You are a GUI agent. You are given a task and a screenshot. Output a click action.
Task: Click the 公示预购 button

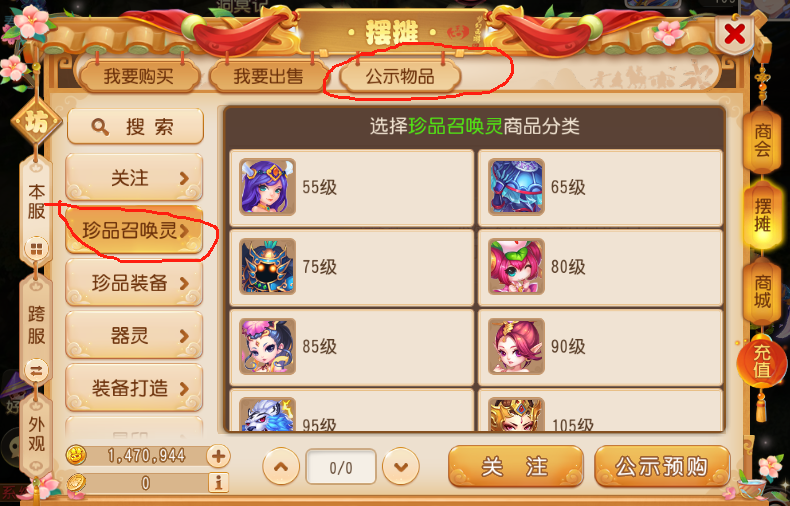[x=662, y=467]
